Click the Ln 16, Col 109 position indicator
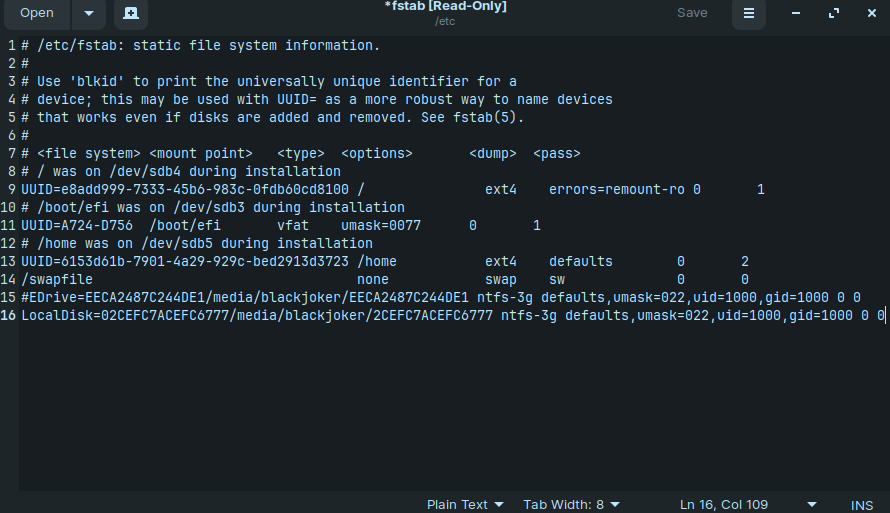 tap(724, 504)
